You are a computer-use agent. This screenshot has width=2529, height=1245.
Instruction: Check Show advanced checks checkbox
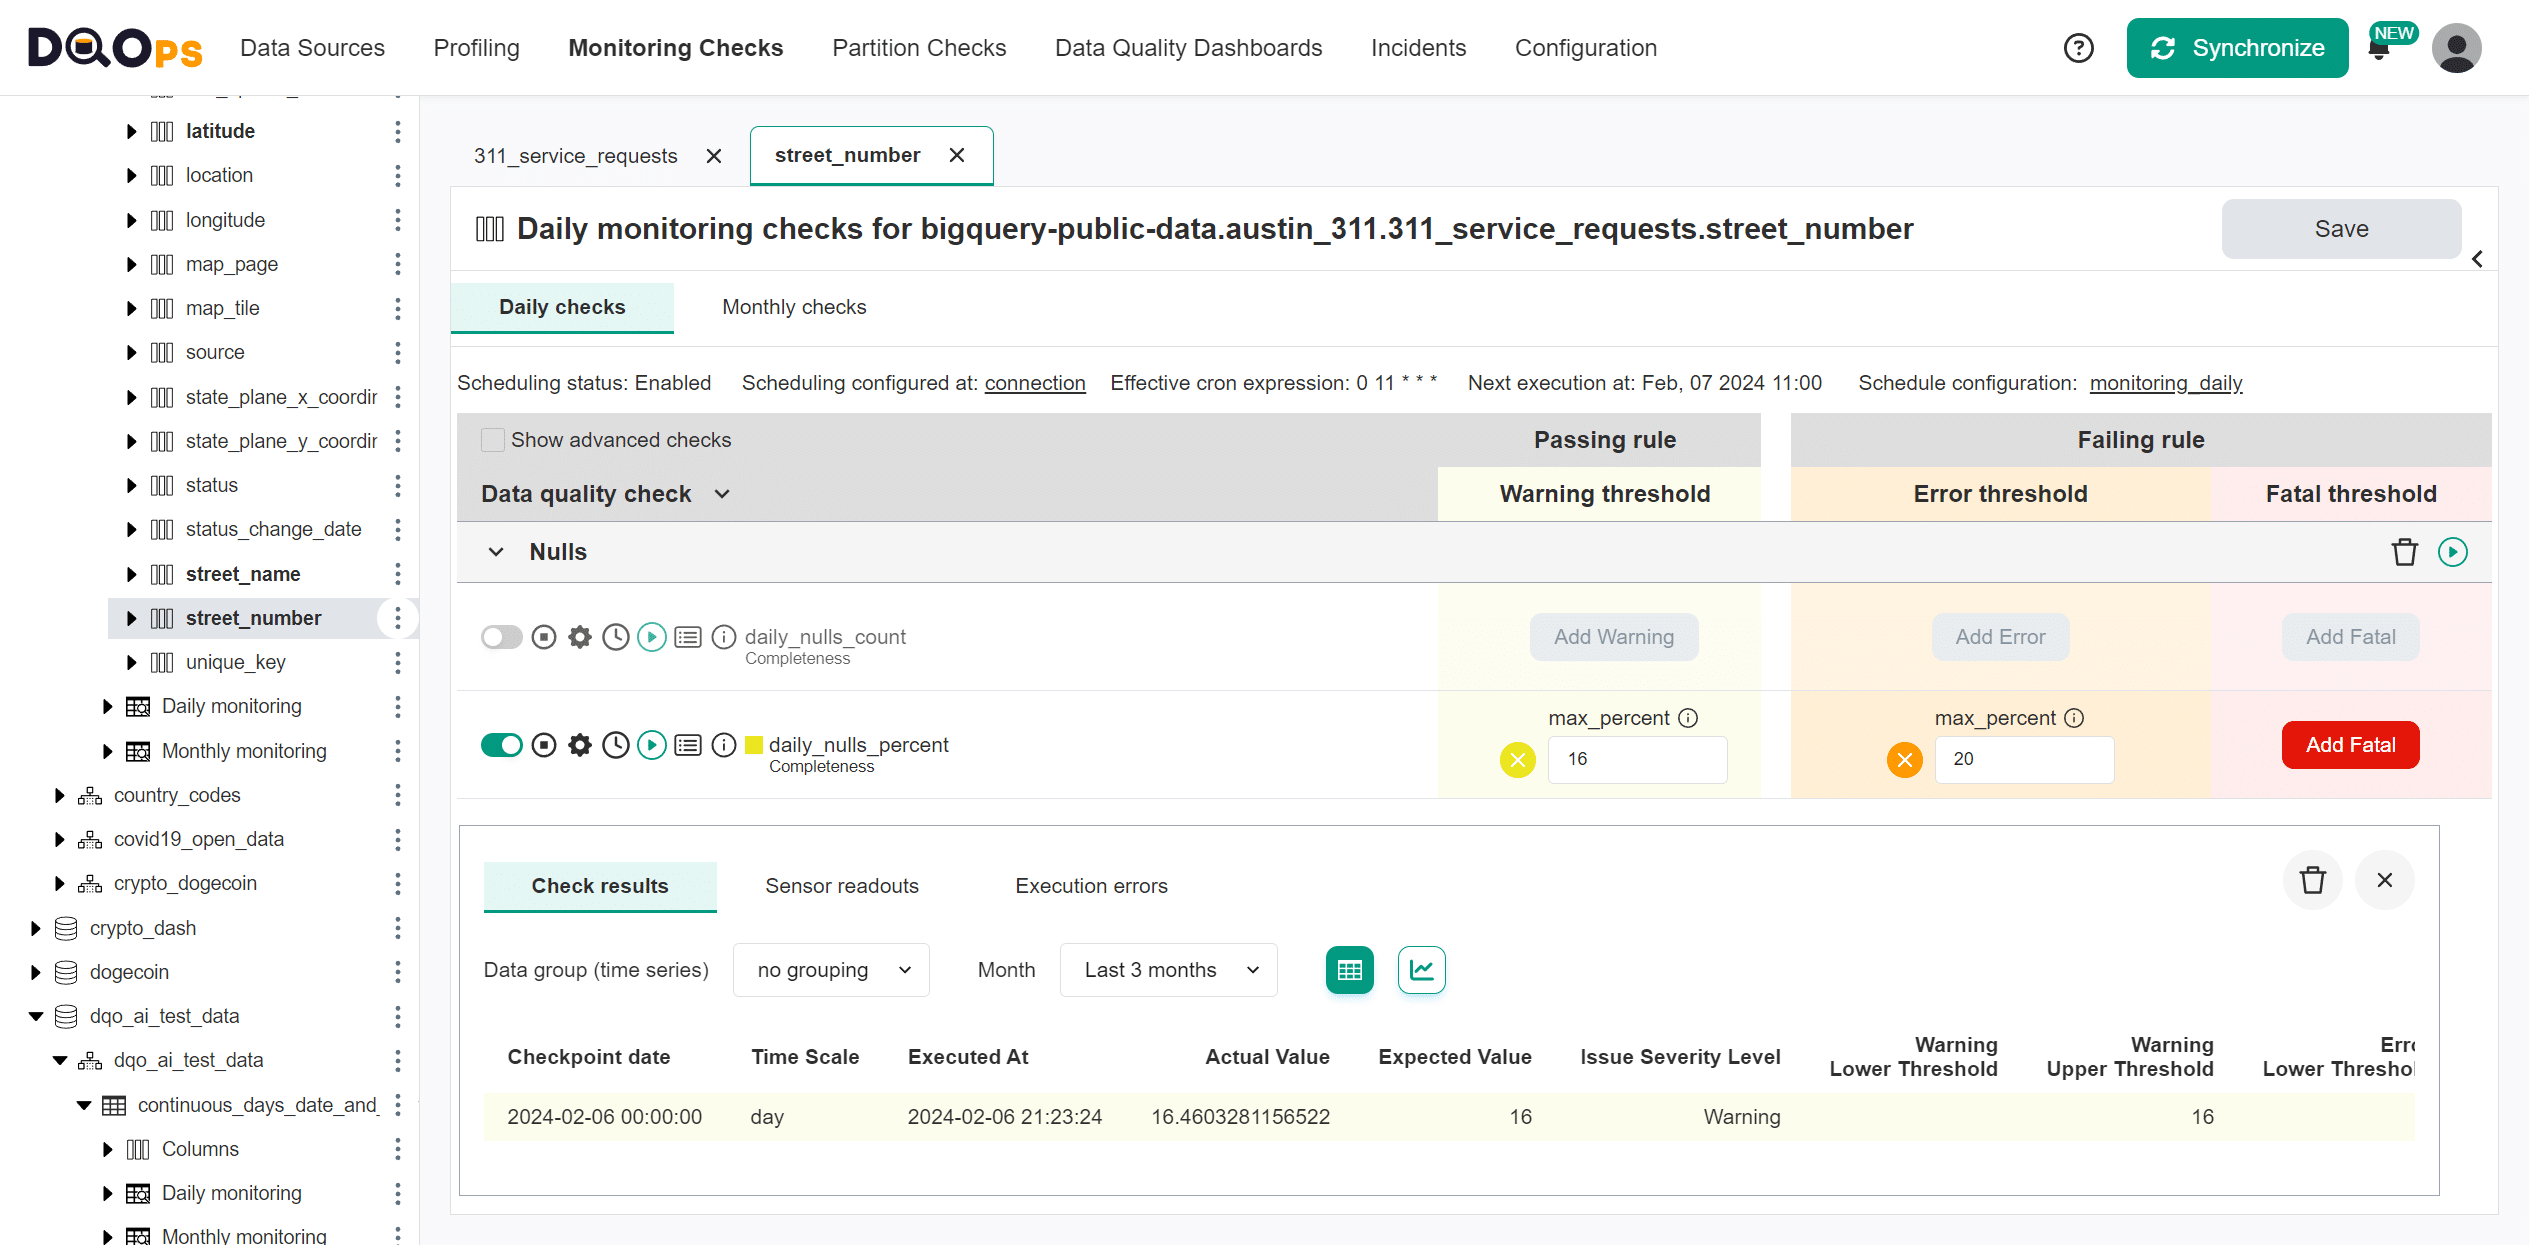pos(493,440)
